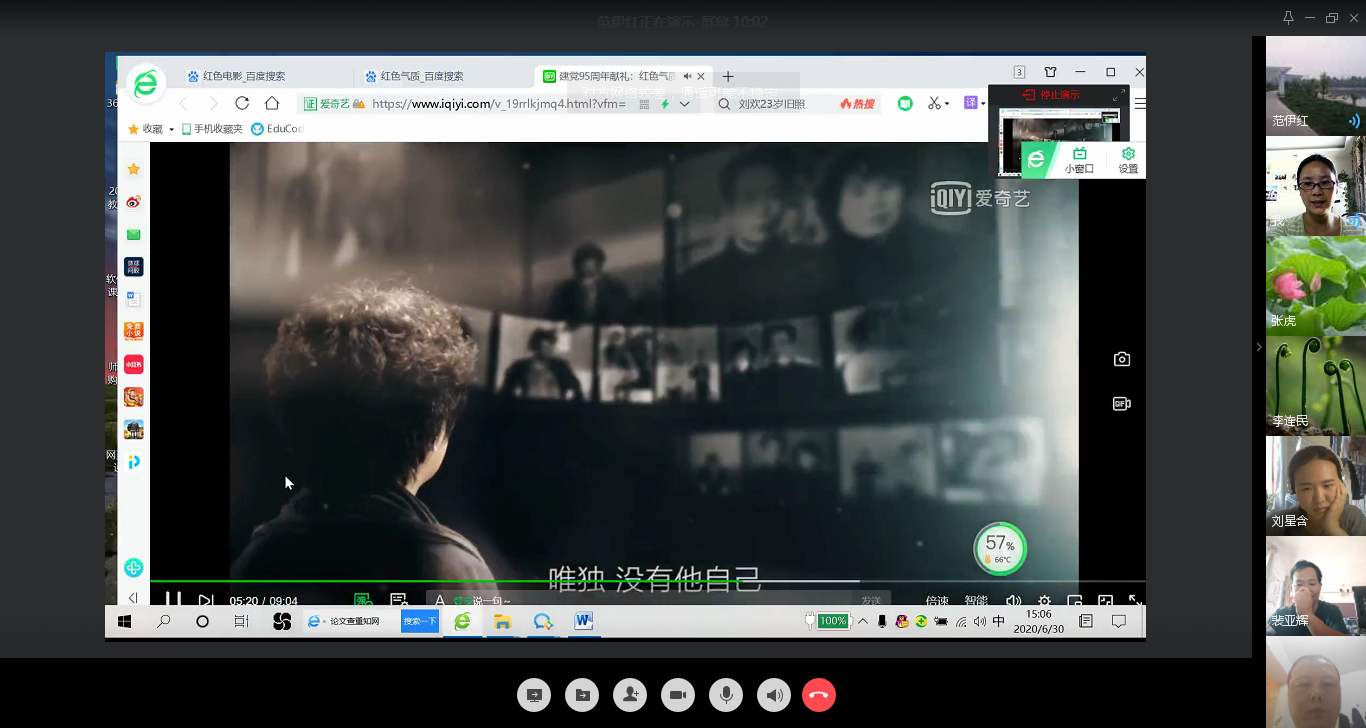This screenshot has height=728, width=1366.
Task: Collapse the participants panel arrow
Action: [1259, 347]
